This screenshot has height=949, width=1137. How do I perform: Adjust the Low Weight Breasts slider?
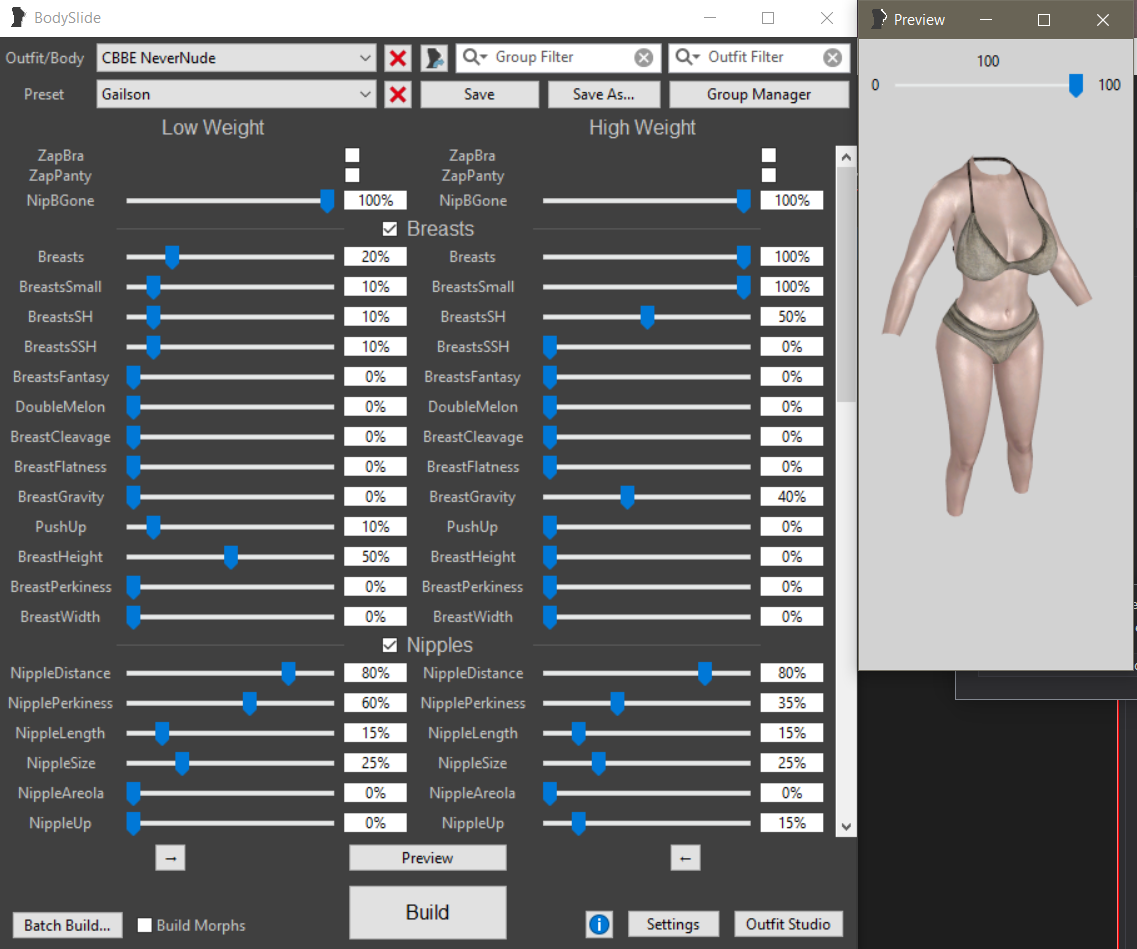(x=172, y=257)
